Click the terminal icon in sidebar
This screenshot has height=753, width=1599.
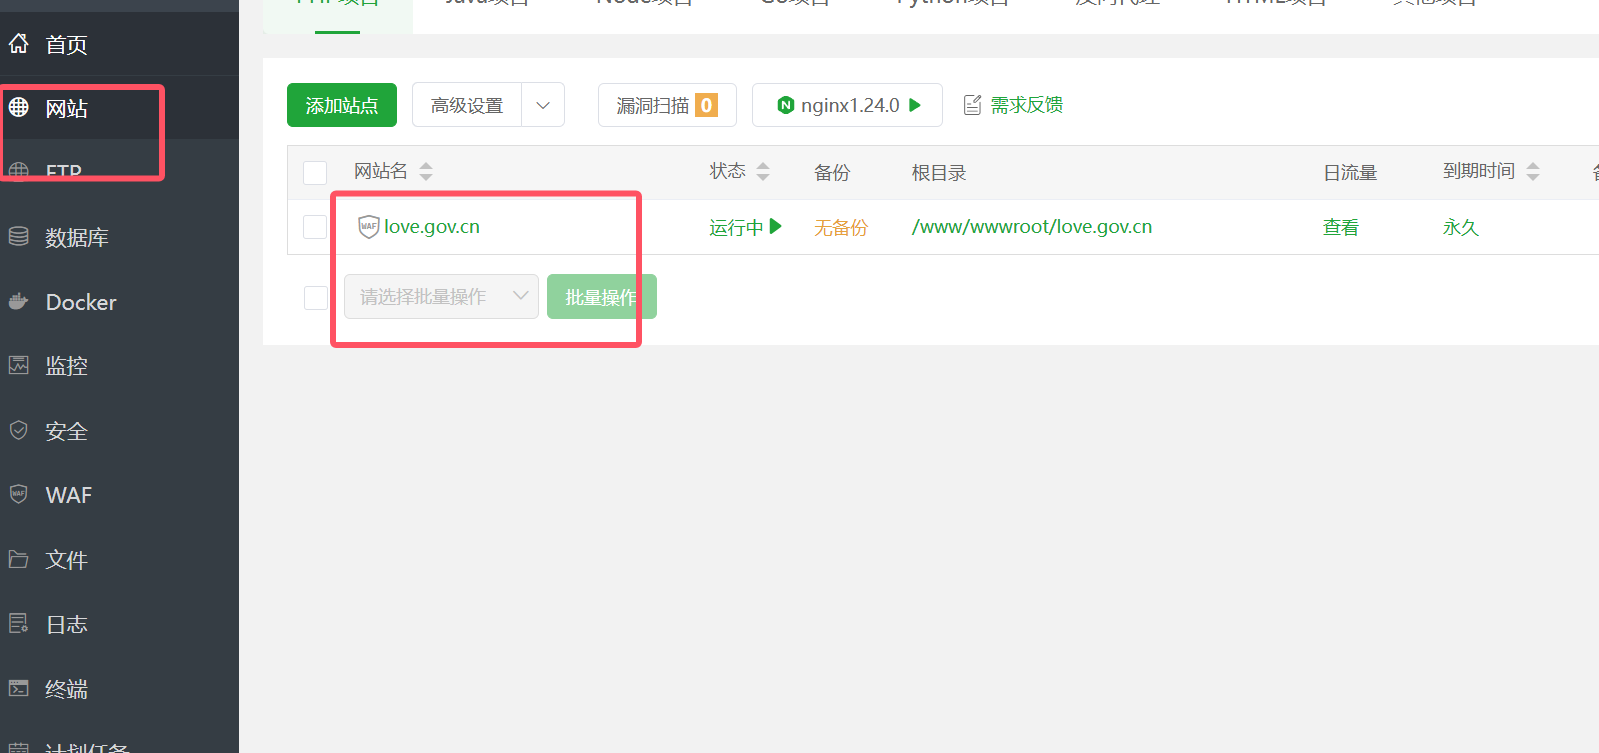[19, 688]
